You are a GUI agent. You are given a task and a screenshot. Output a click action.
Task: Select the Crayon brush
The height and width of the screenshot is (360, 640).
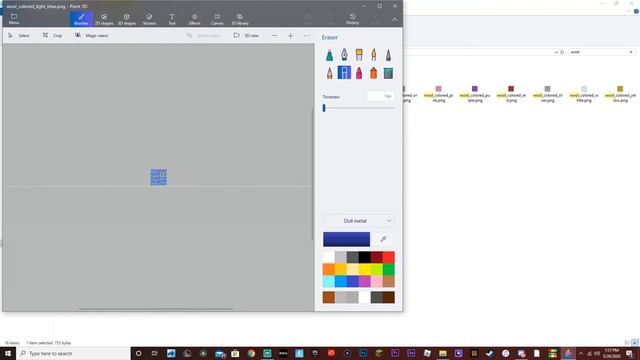359,73
